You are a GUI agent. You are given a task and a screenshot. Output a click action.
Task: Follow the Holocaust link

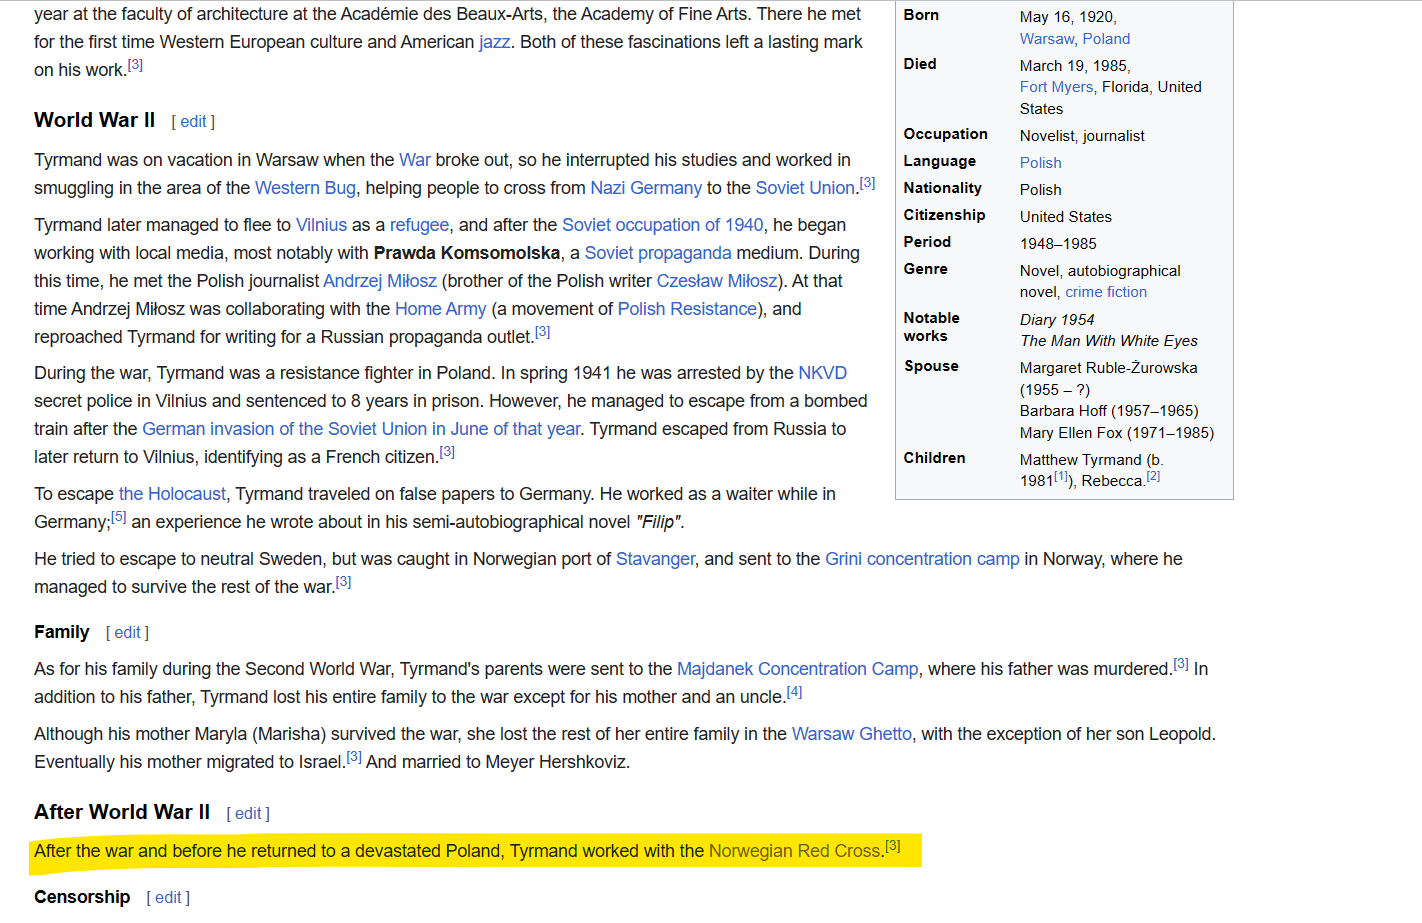click(172, 494)
